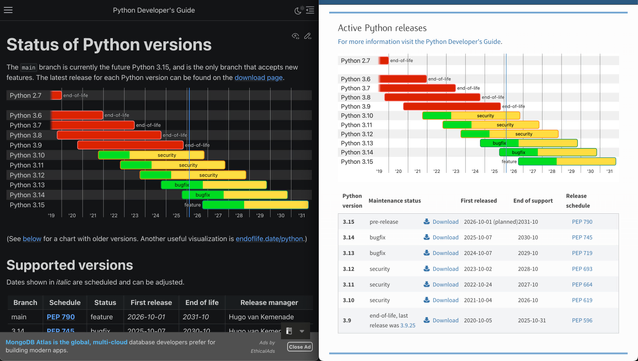Click the download icon in the 3.11 row
The height and width of the screenshot is (361, 638).
pos(426,284)
